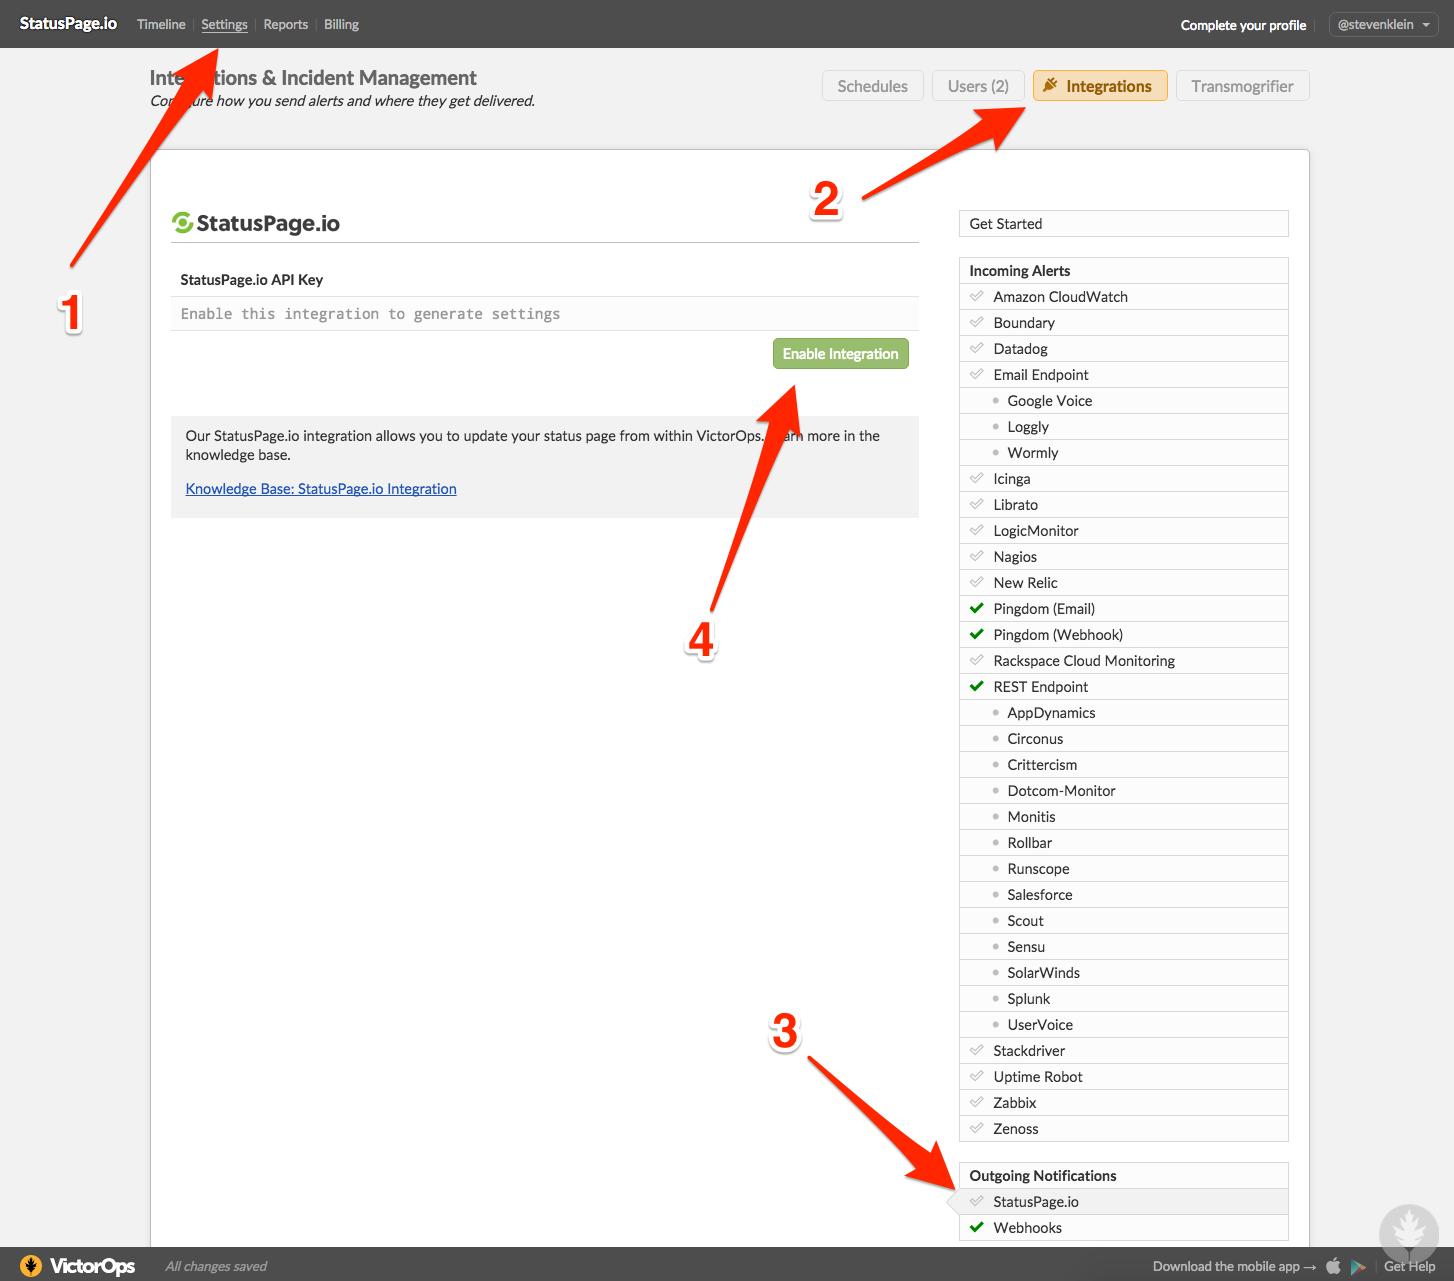Click the Complete your profile link

point(1243,25)
